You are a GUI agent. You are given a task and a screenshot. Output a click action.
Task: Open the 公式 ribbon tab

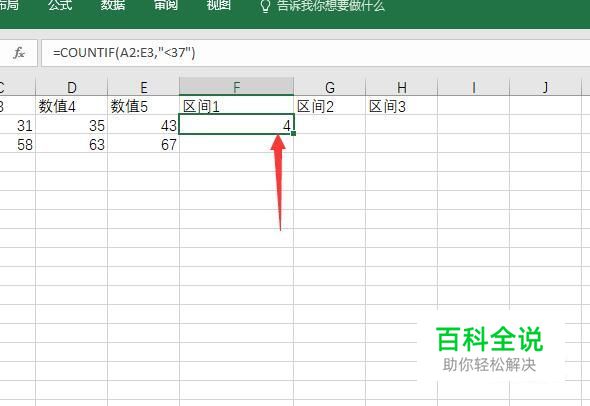60,5
